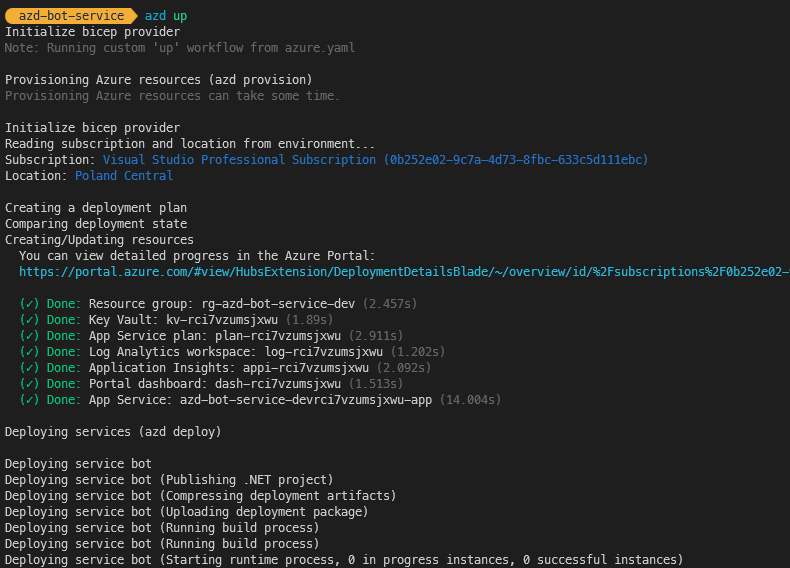Screen dimensions: 790x568
Task: Click the Poland Central location value
Action: (x=124, y=176)
